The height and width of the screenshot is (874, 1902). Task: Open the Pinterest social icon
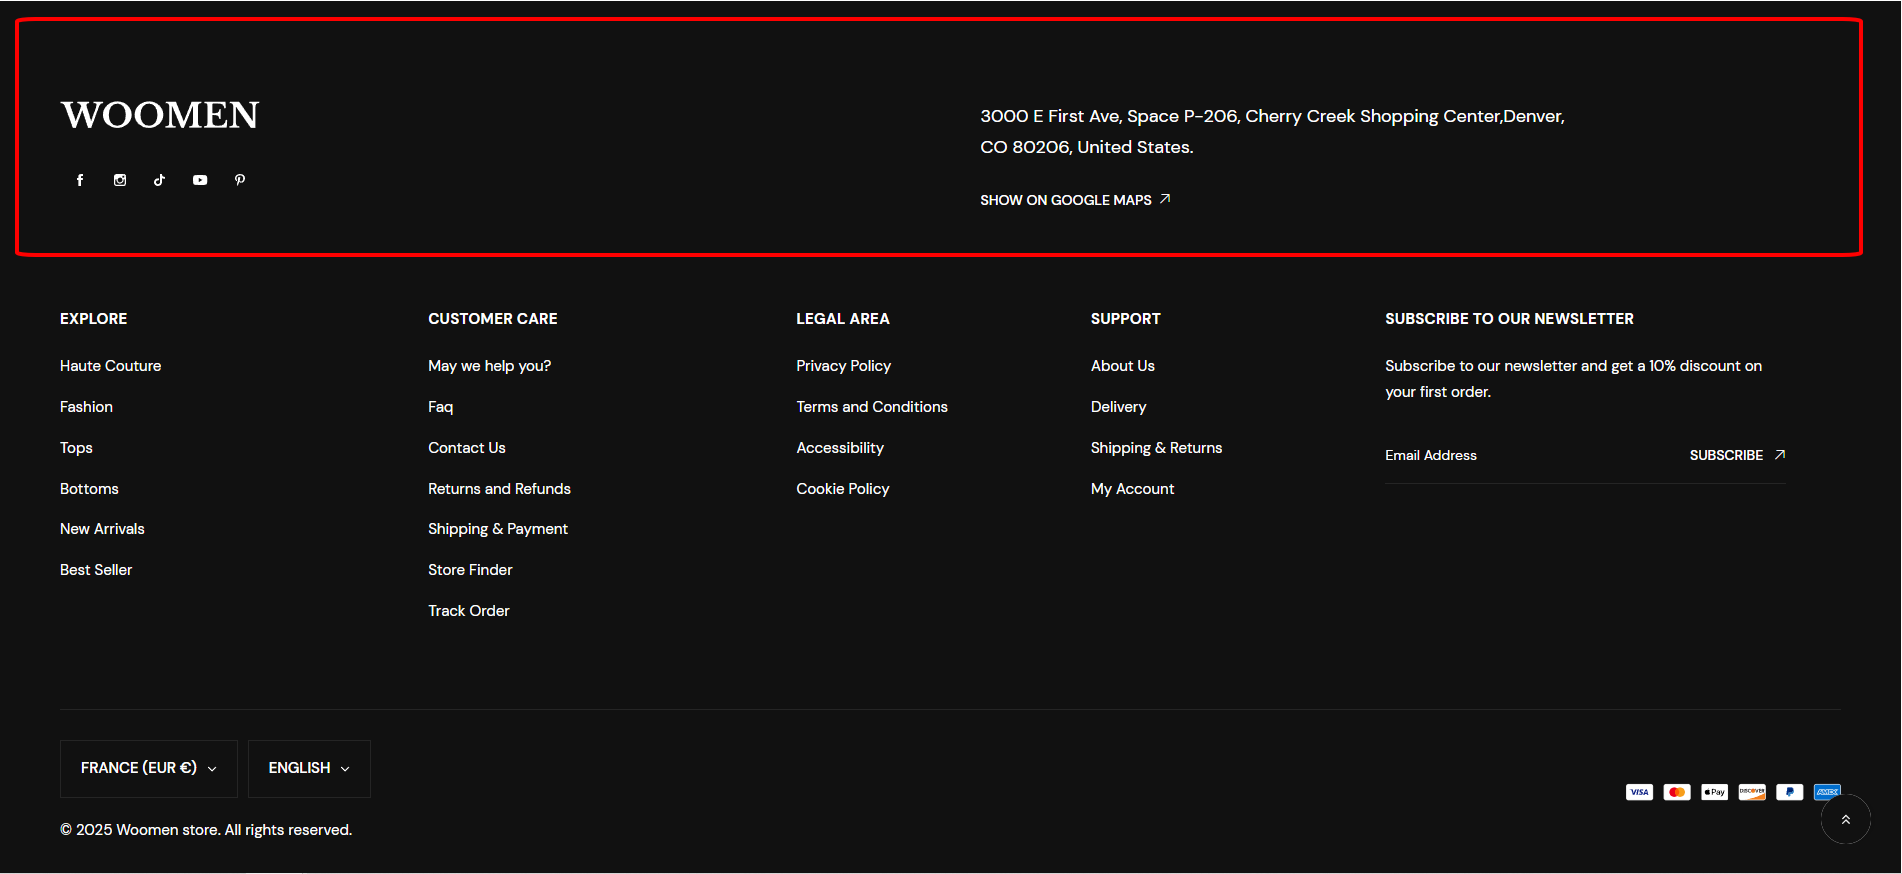pos(240,180)
